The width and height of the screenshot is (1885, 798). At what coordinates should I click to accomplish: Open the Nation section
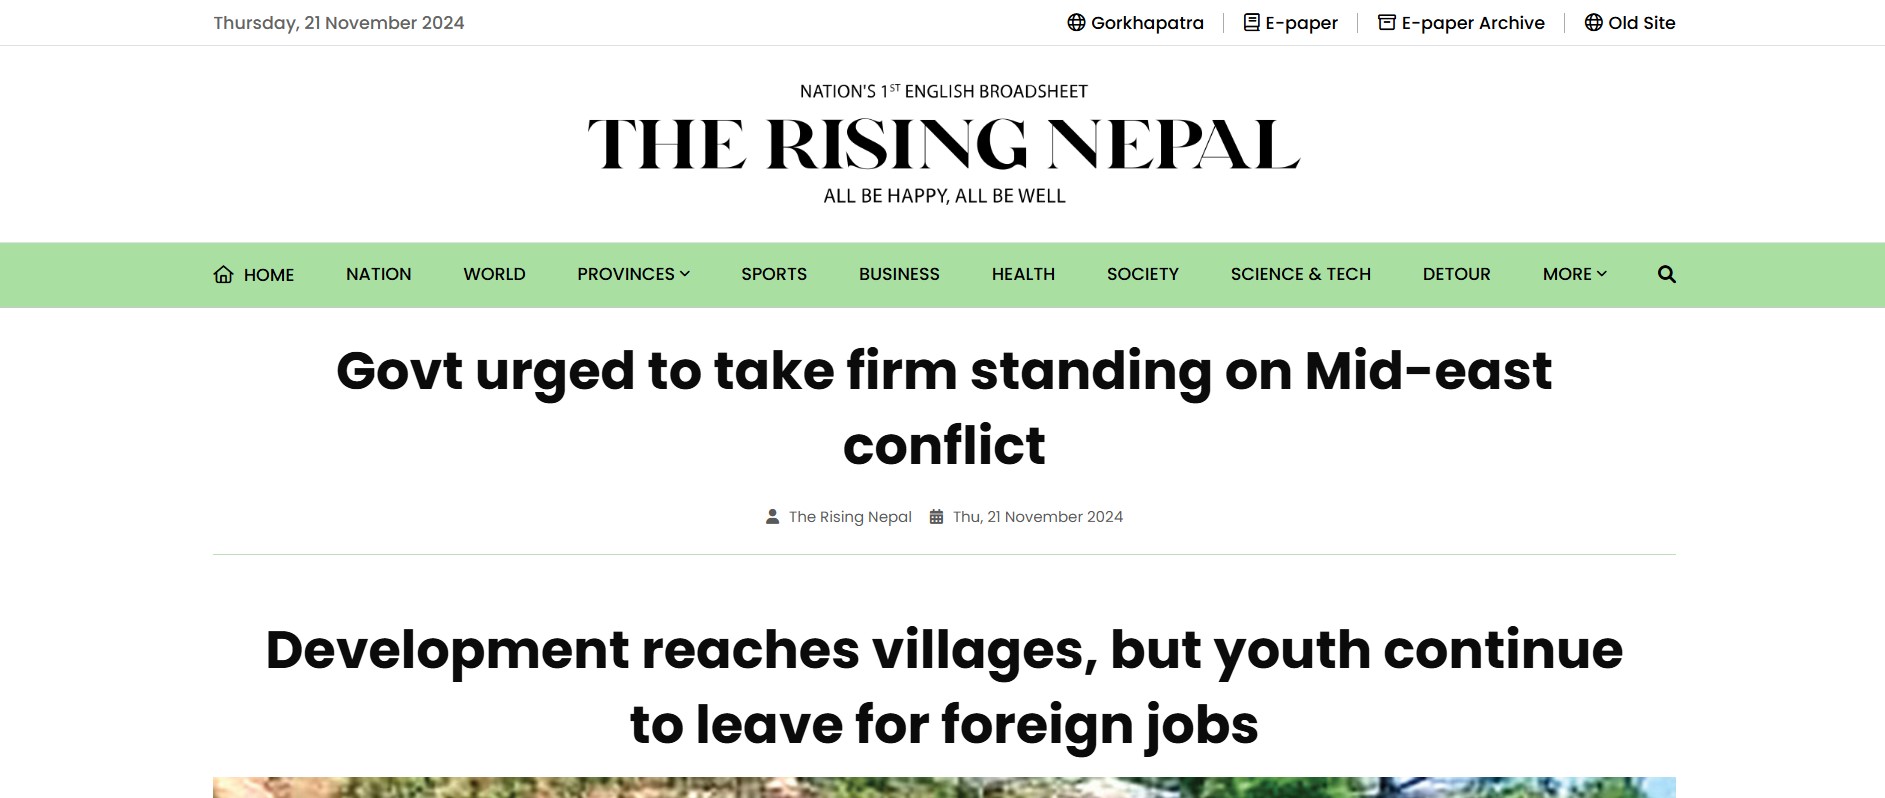(x=378, y=274)
